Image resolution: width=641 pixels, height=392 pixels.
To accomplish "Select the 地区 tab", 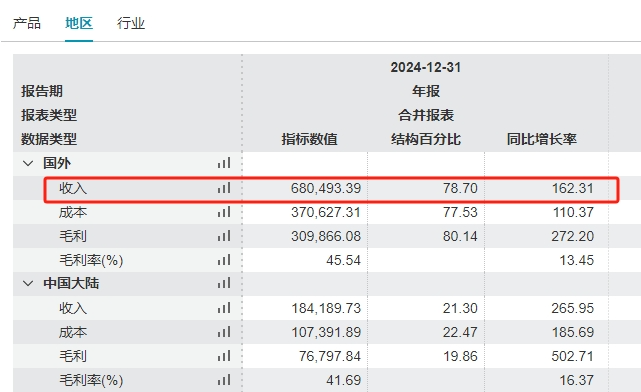I will coord(79,23).
